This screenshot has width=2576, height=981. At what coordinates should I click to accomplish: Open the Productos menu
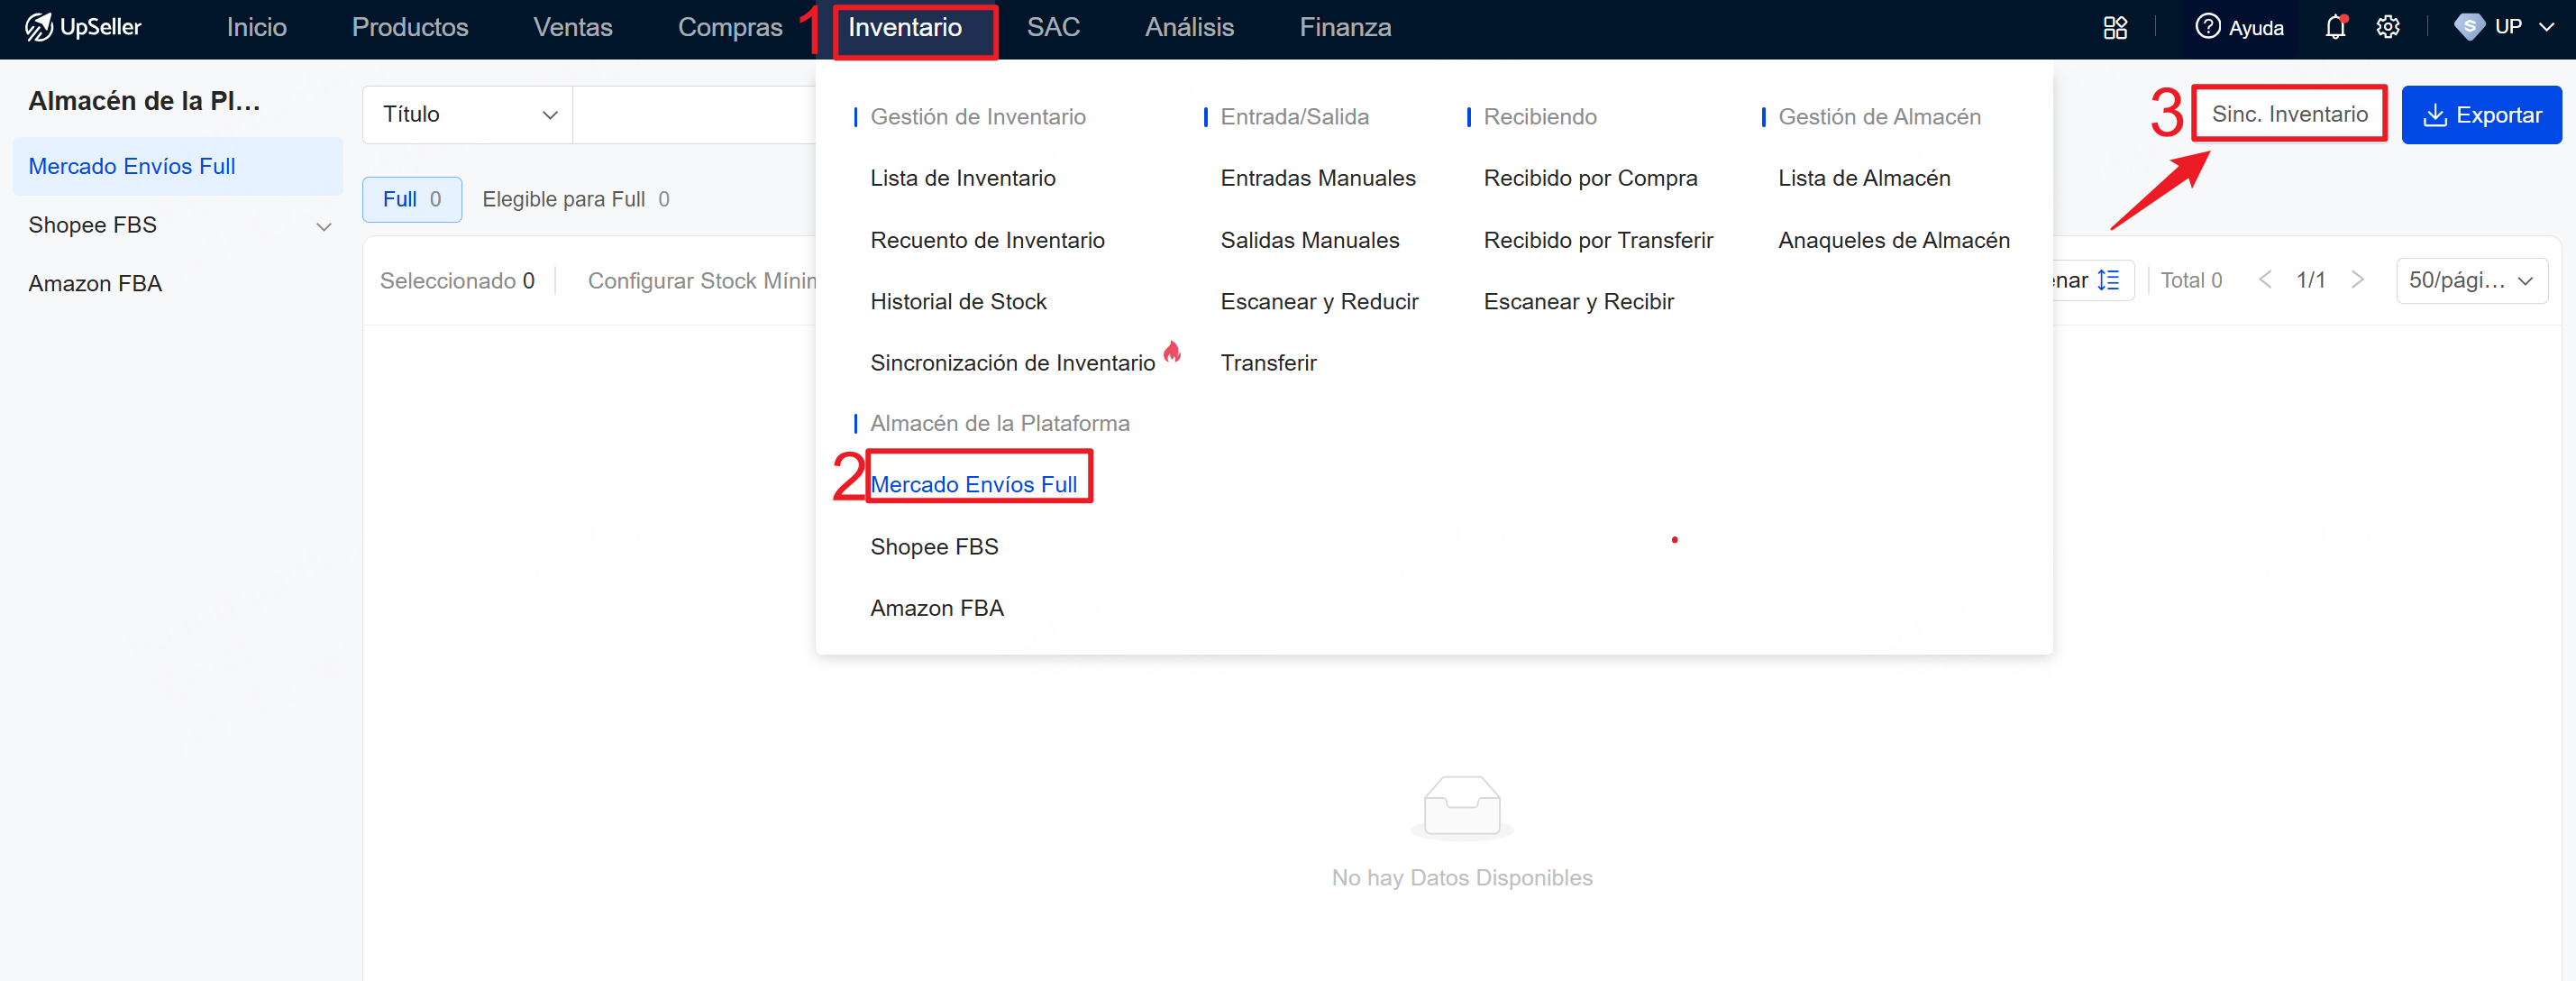410,27
